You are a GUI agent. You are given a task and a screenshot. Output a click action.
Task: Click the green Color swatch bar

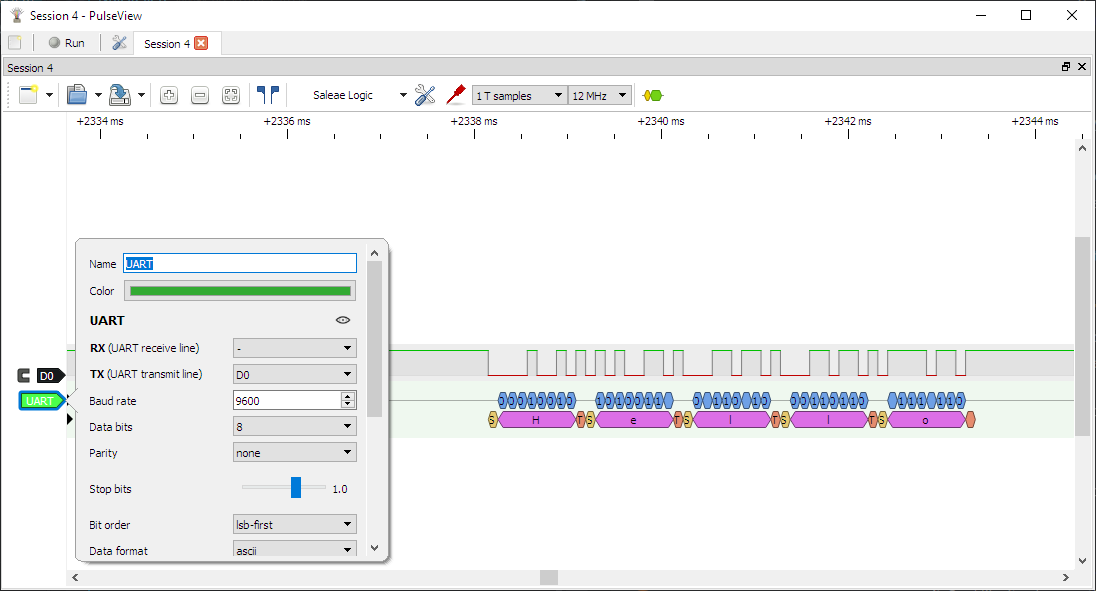(x=240, y=291)
